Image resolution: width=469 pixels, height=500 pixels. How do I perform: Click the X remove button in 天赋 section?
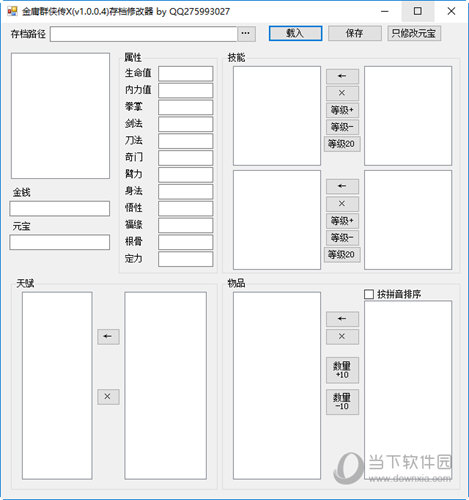coord(108,397)
